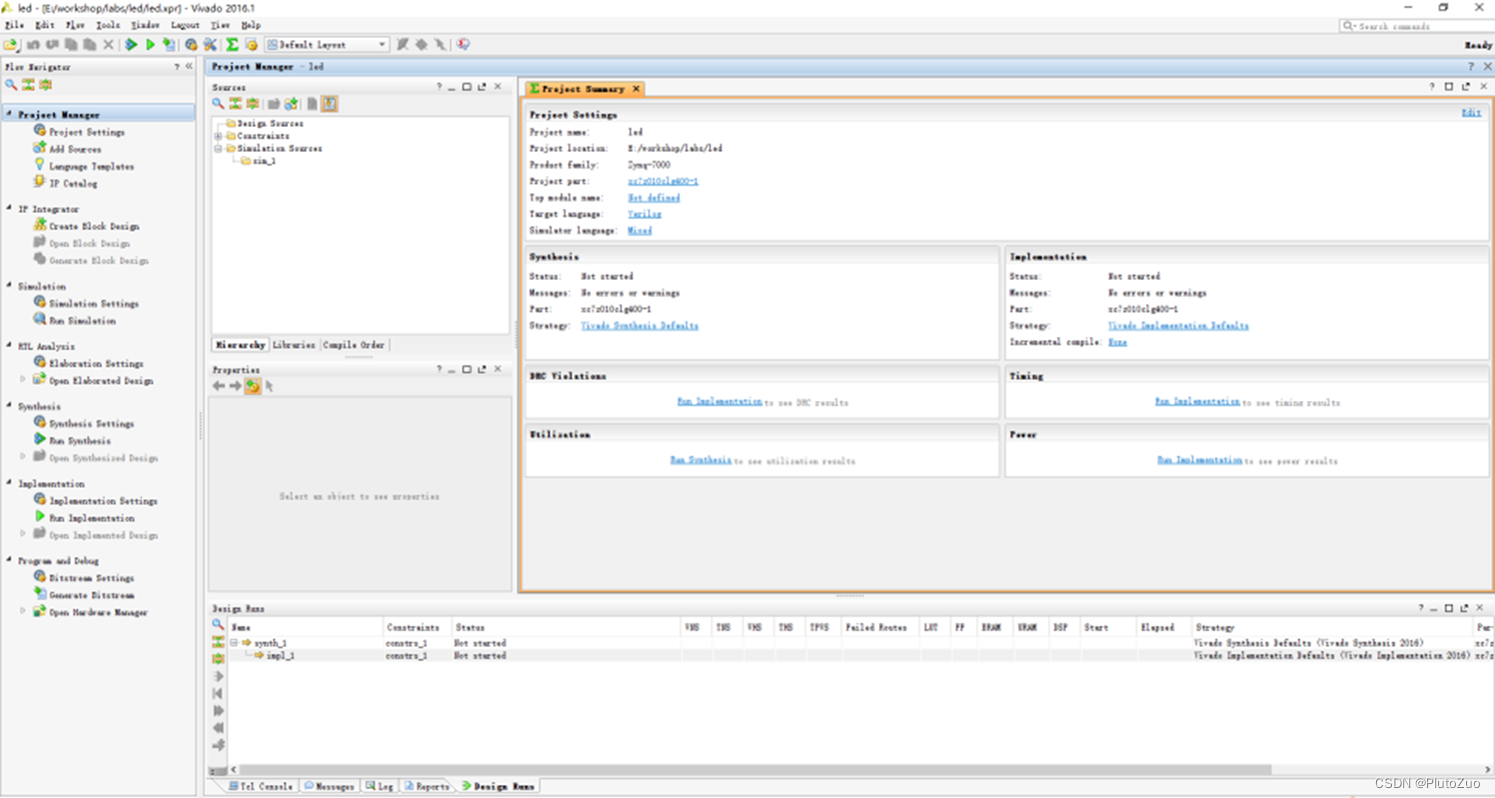Image resolution: width=1495 pixels, height=798 pixels.
Task: Click the Generate Bitstream icon in main toolbar
Action: pyautogui.click(x=169, y=45)
